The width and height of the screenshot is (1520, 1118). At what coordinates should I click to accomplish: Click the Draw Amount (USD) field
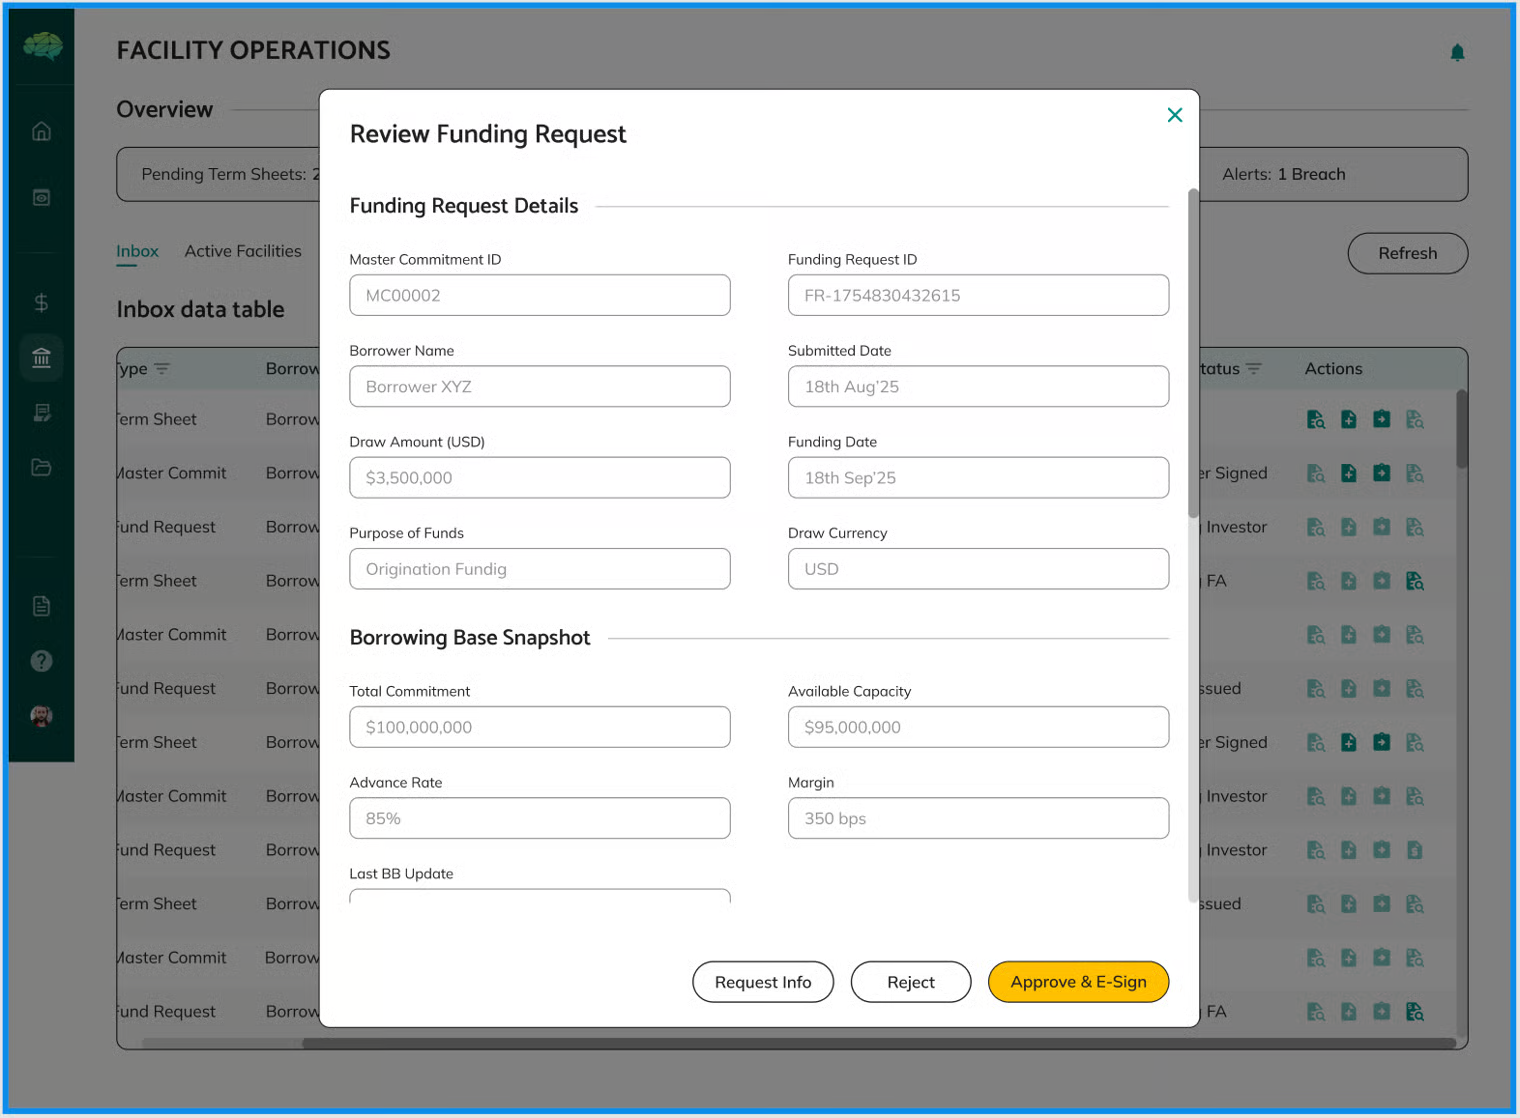coord(539,478)
